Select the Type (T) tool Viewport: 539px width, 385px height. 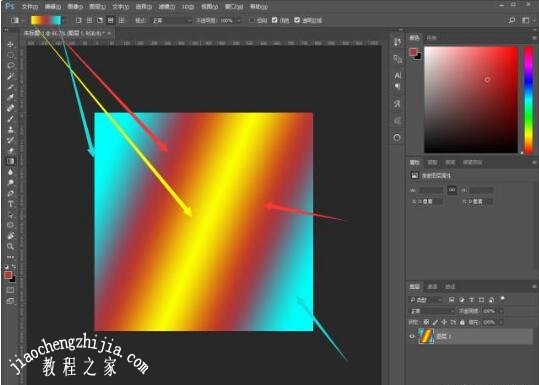11,204
